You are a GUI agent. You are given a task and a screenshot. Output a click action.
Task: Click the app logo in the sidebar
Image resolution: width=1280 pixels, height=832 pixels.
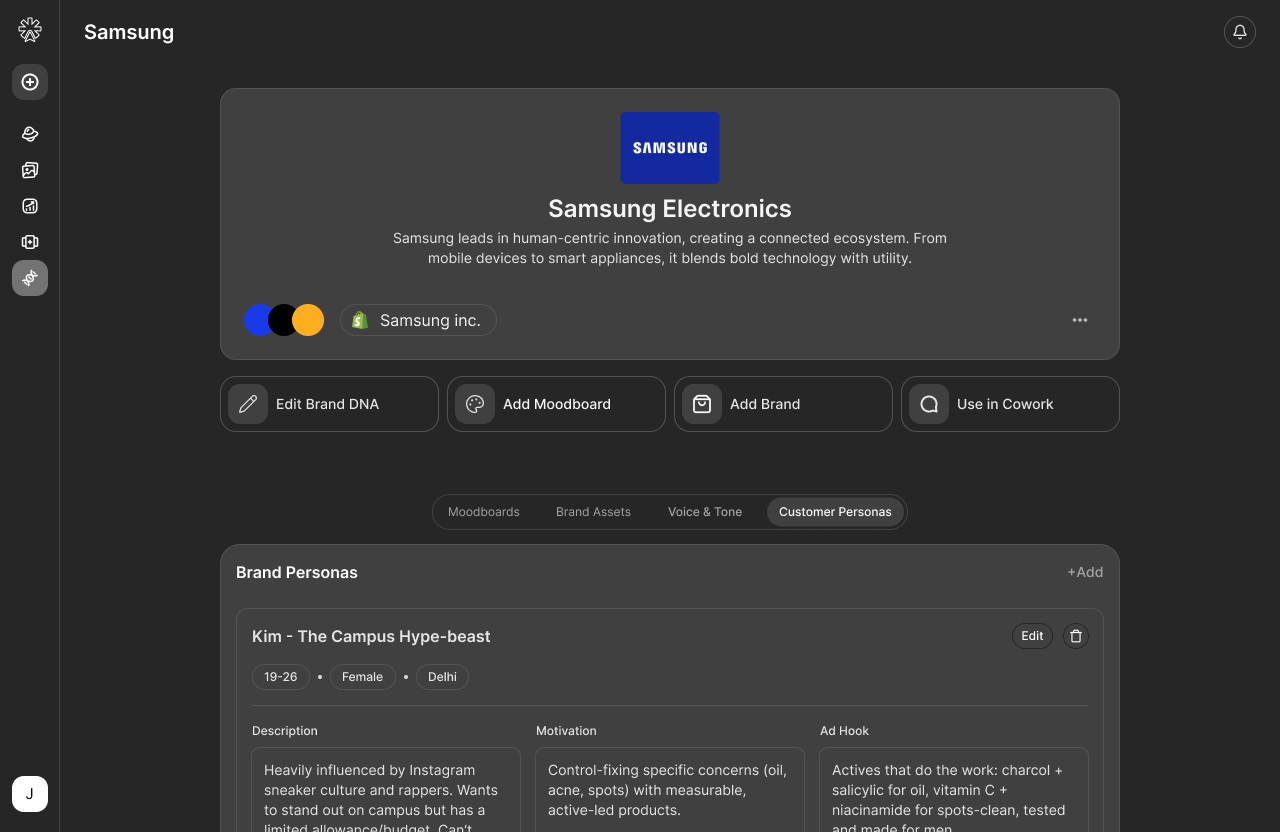(30, 30)
